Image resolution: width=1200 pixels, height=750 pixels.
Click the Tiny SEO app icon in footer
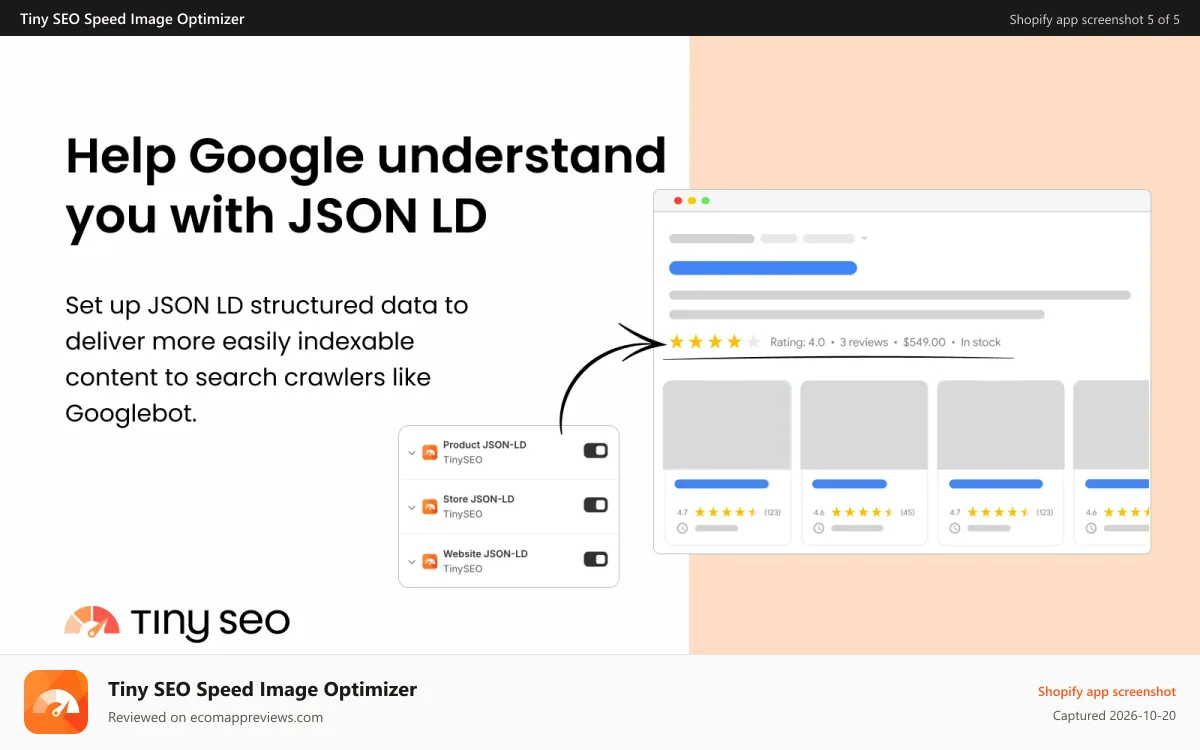pyautogui.click(x=56, y=702)
